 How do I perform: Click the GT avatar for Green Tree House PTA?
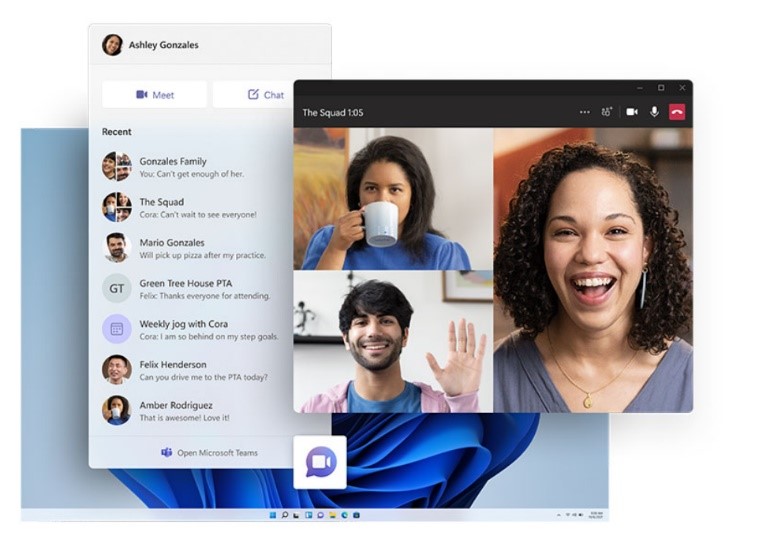(x=117, y=288)
